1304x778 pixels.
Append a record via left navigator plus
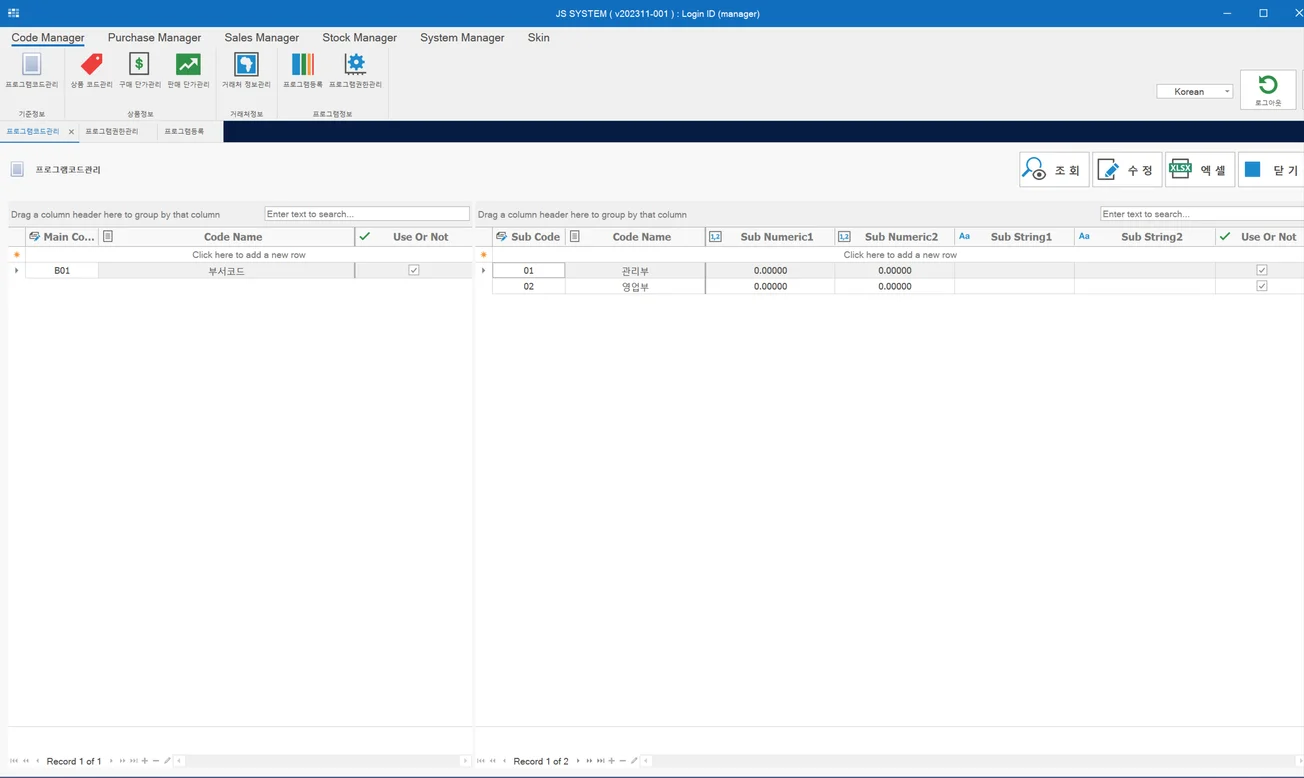point(145,761)
